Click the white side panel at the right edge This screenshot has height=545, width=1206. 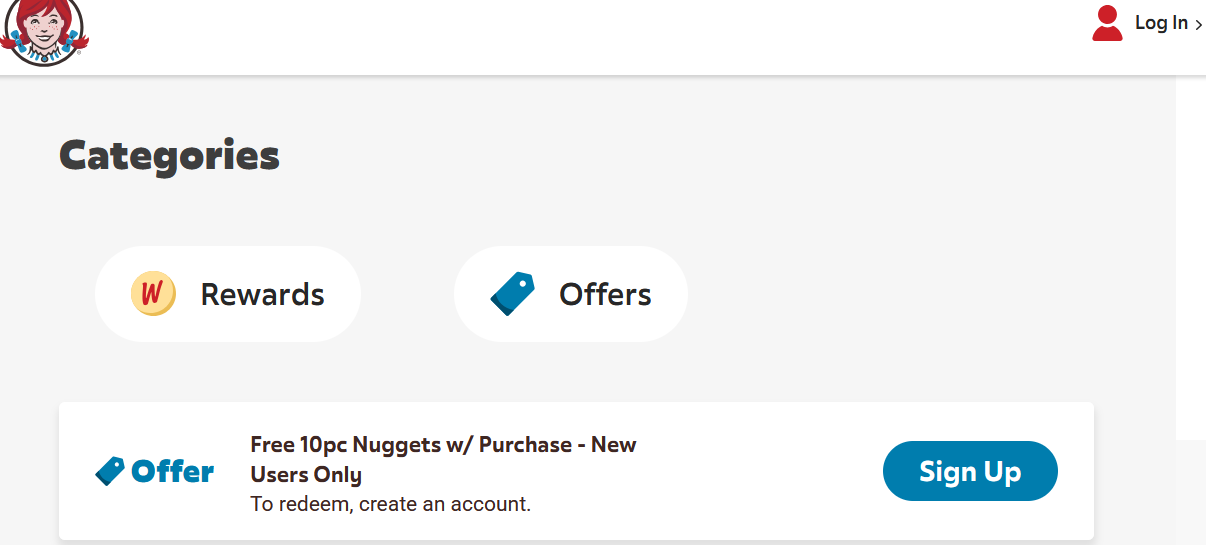coord(1190,258)
